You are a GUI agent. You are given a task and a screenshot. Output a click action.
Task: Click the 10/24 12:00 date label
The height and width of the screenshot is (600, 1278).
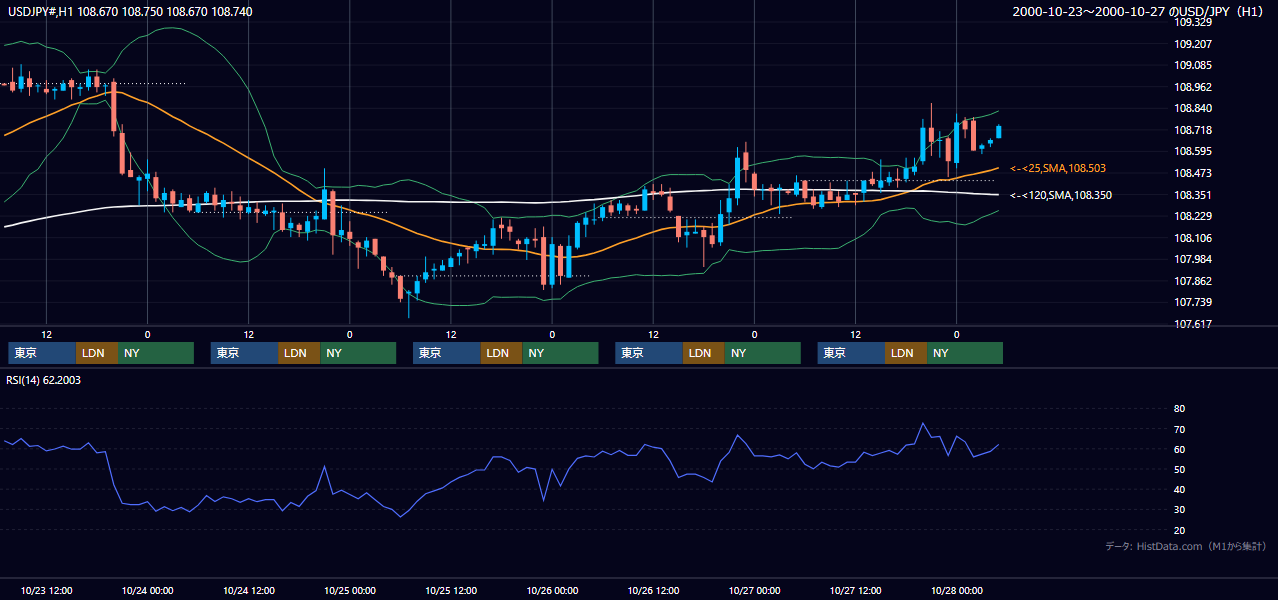pyautogui.click(x=248, y=590)
